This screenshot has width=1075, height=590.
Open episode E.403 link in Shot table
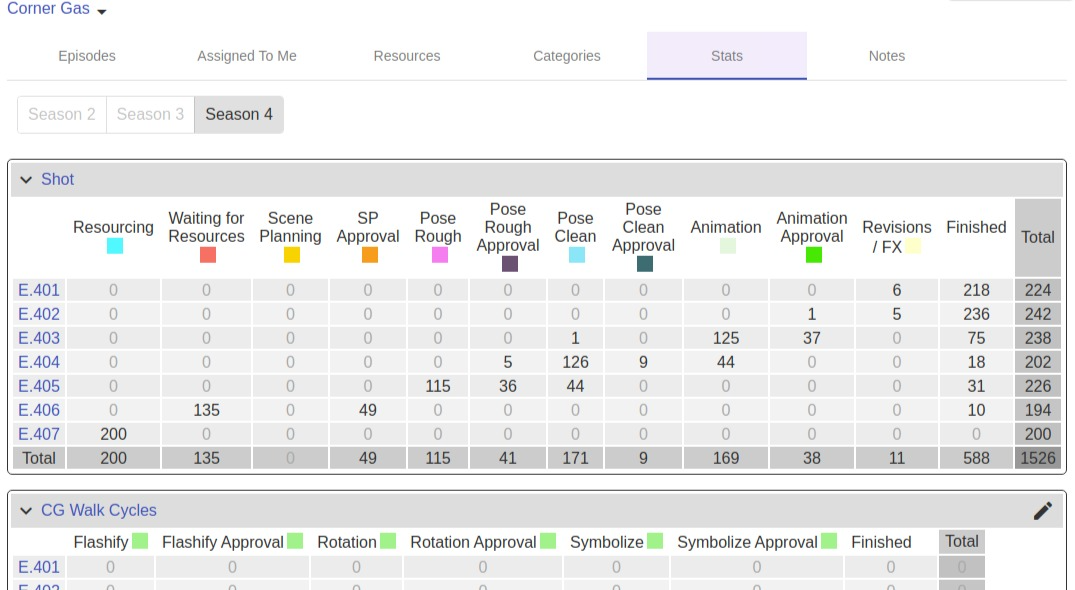[x=39, y=338]
